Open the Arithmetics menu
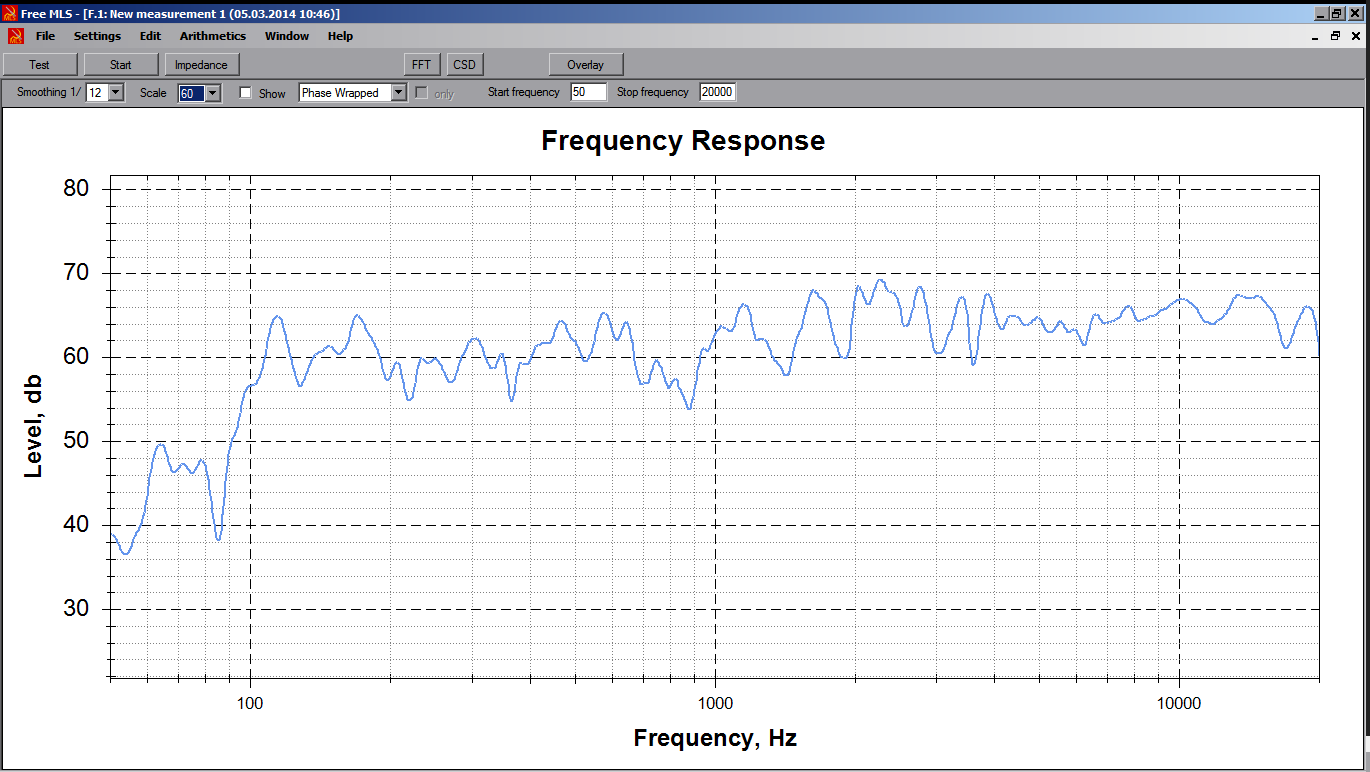The height and width of the screenshot is (772, 1370). 213,36
